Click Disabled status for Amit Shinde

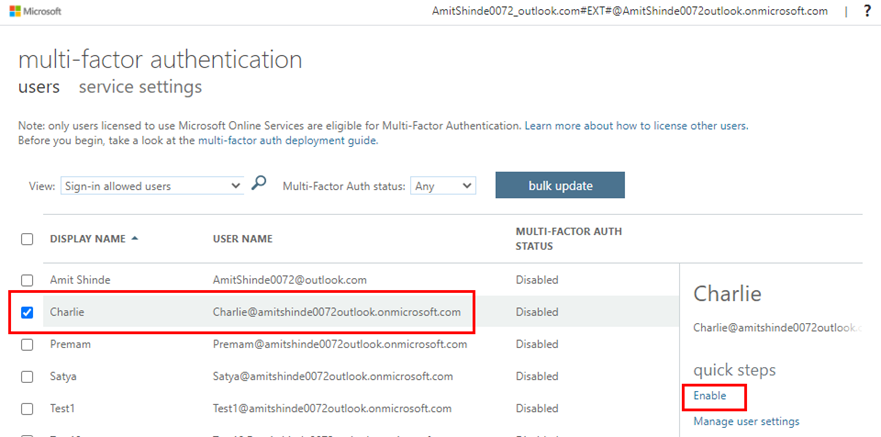tap(537, 280)
